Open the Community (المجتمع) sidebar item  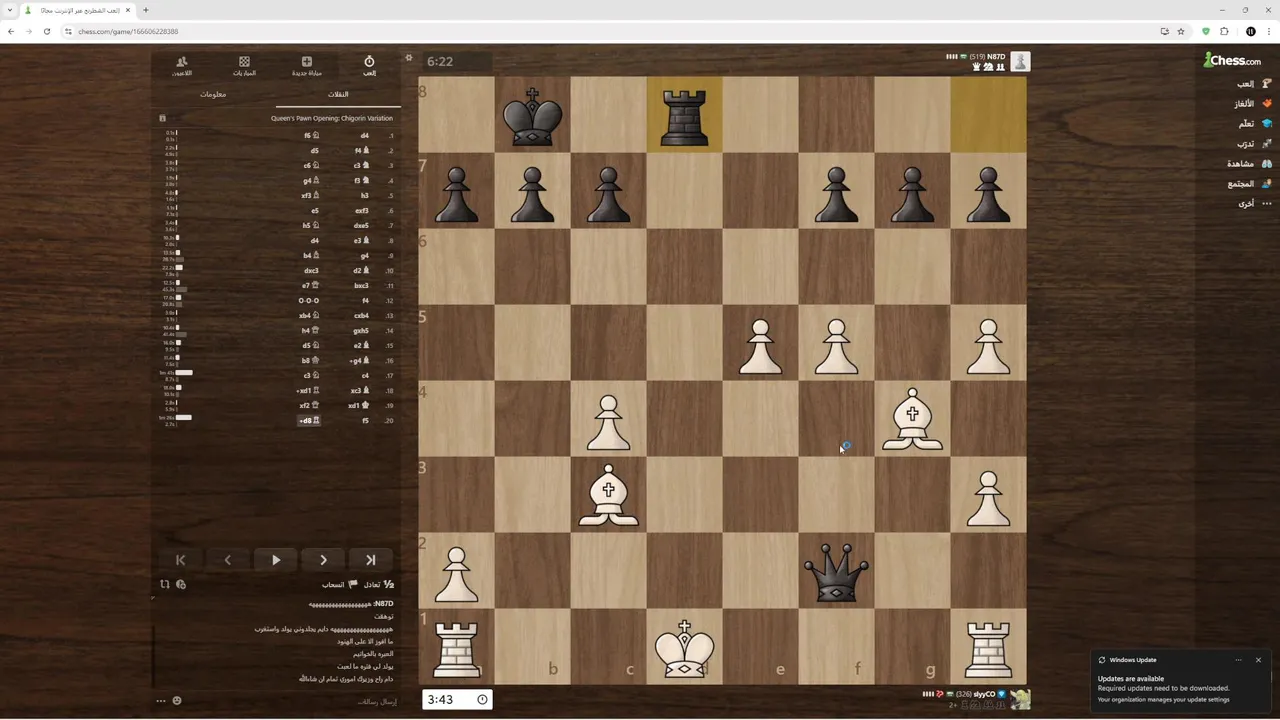click(1250, 184)
